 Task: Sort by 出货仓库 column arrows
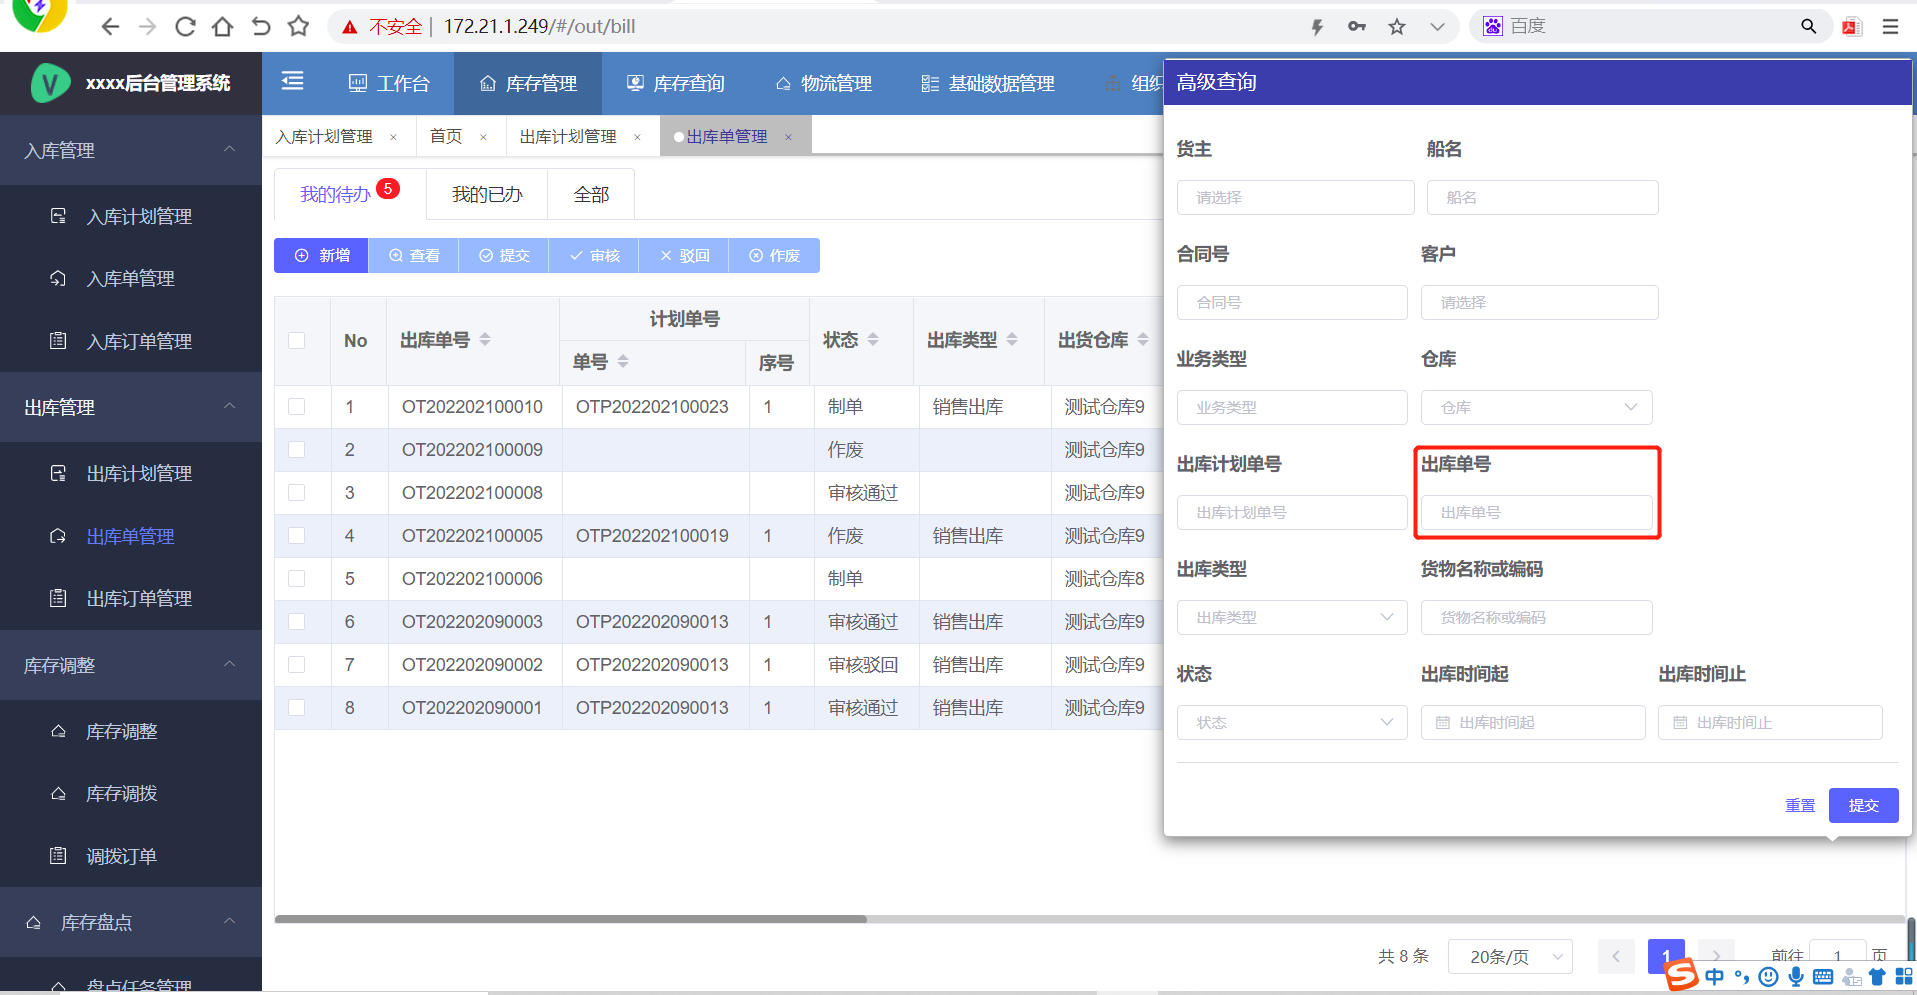(x=1143, y=340)
